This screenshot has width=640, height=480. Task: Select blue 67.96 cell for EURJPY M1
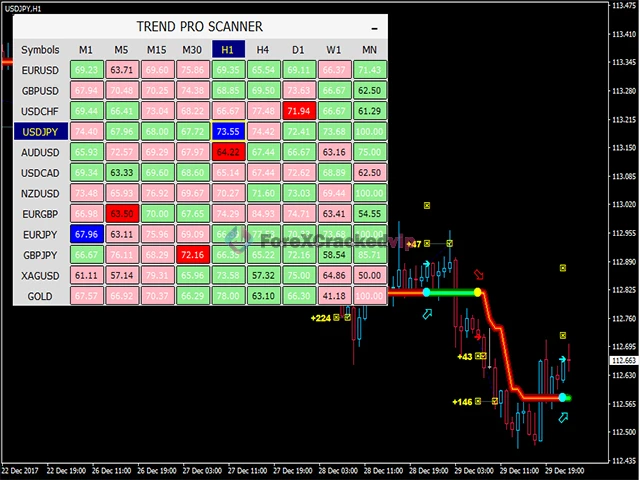86,234
